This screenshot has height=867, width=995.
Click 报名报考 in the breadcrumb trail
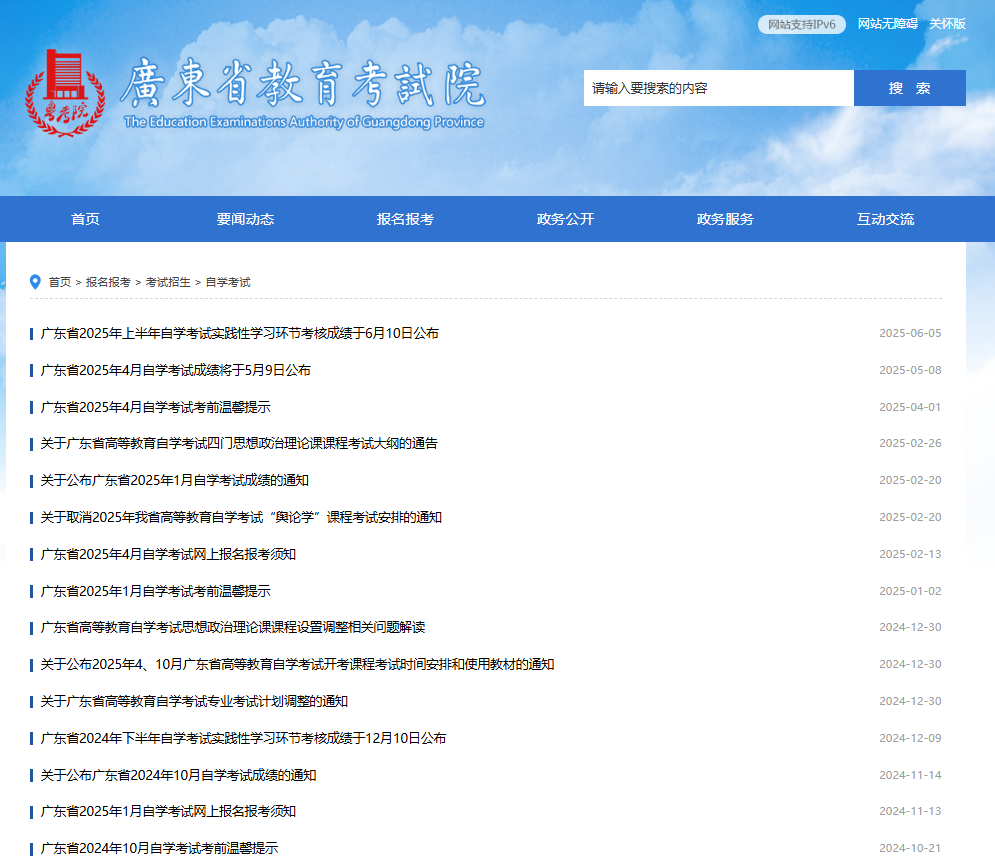(108, 282)
